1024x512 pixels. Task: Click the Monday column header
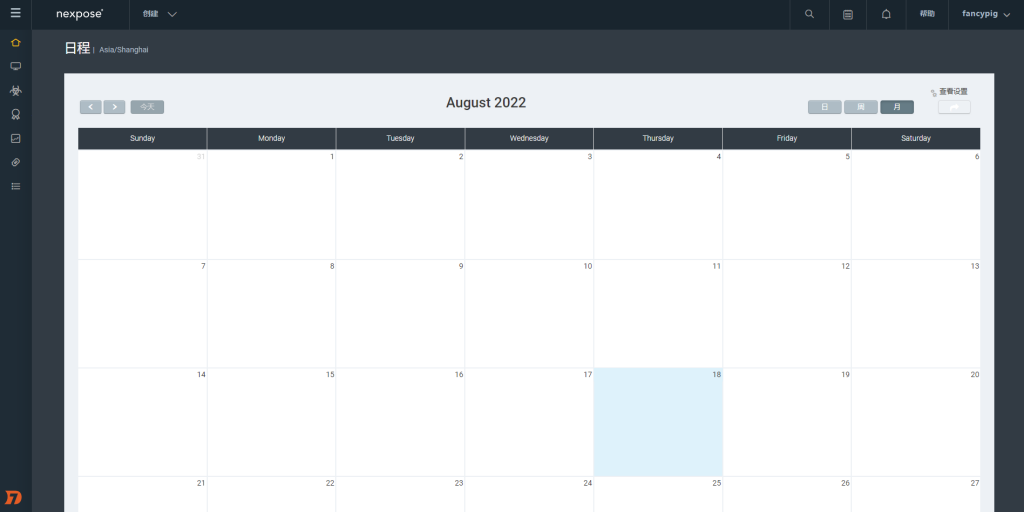pyautogui.click(x=272, y=138)
